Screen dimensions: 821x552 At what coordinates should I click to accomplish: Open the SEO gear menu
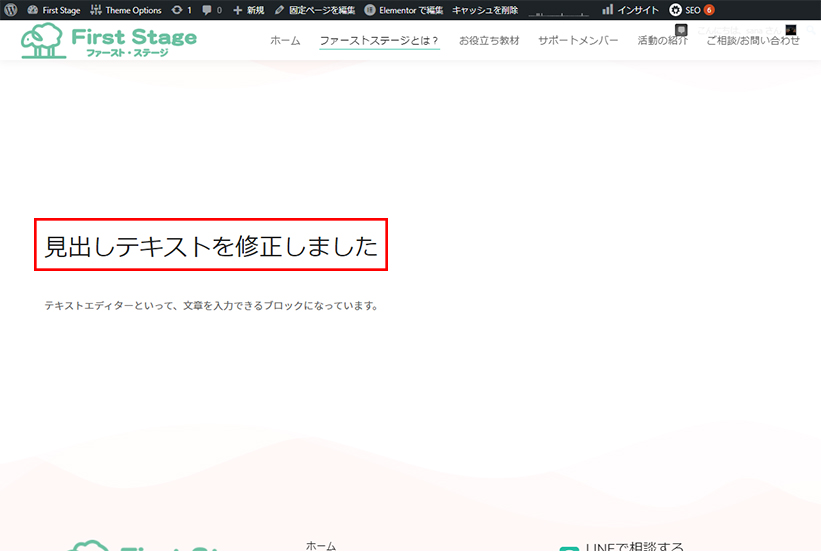[x=691, y=10]
